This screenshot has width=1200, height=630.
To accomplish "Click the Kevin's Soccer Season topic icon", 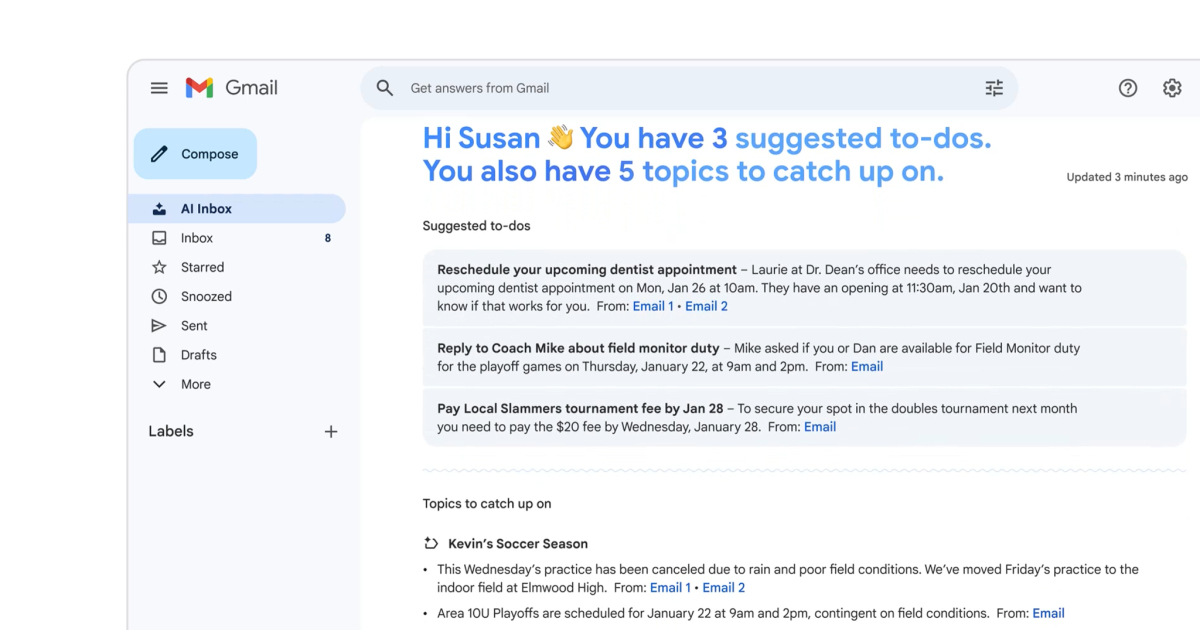I will click(431, 544).
